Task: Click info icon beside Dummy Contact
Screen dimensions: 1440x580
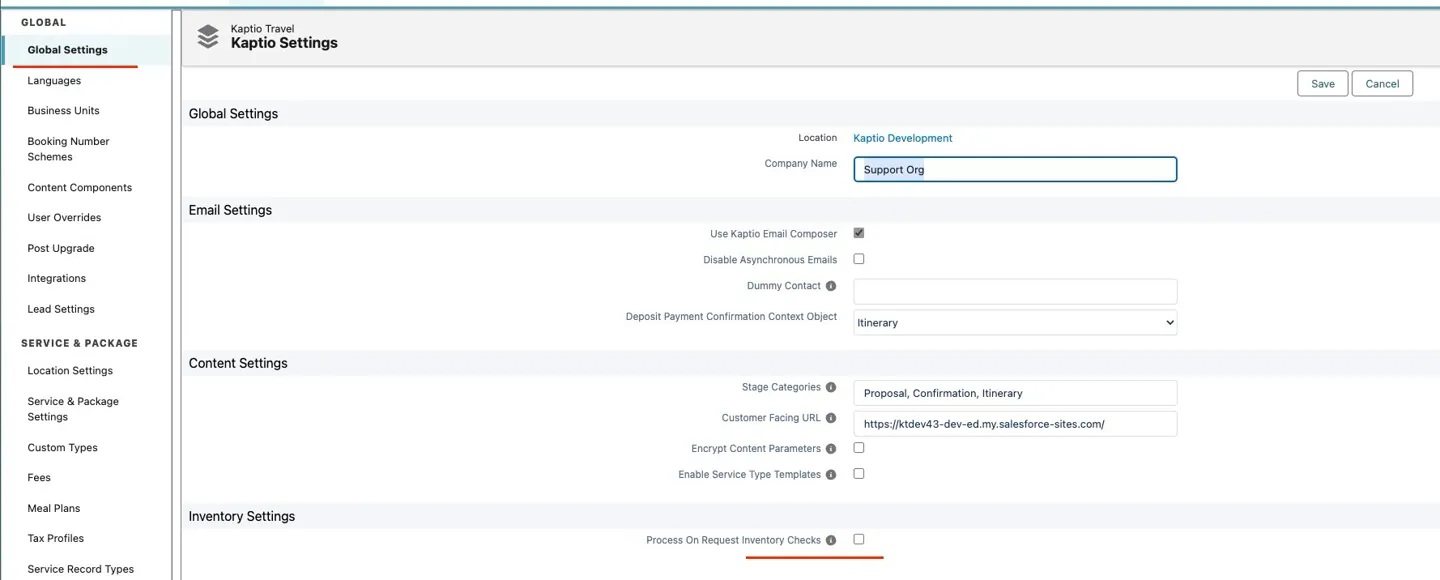Action: [830, 286]
